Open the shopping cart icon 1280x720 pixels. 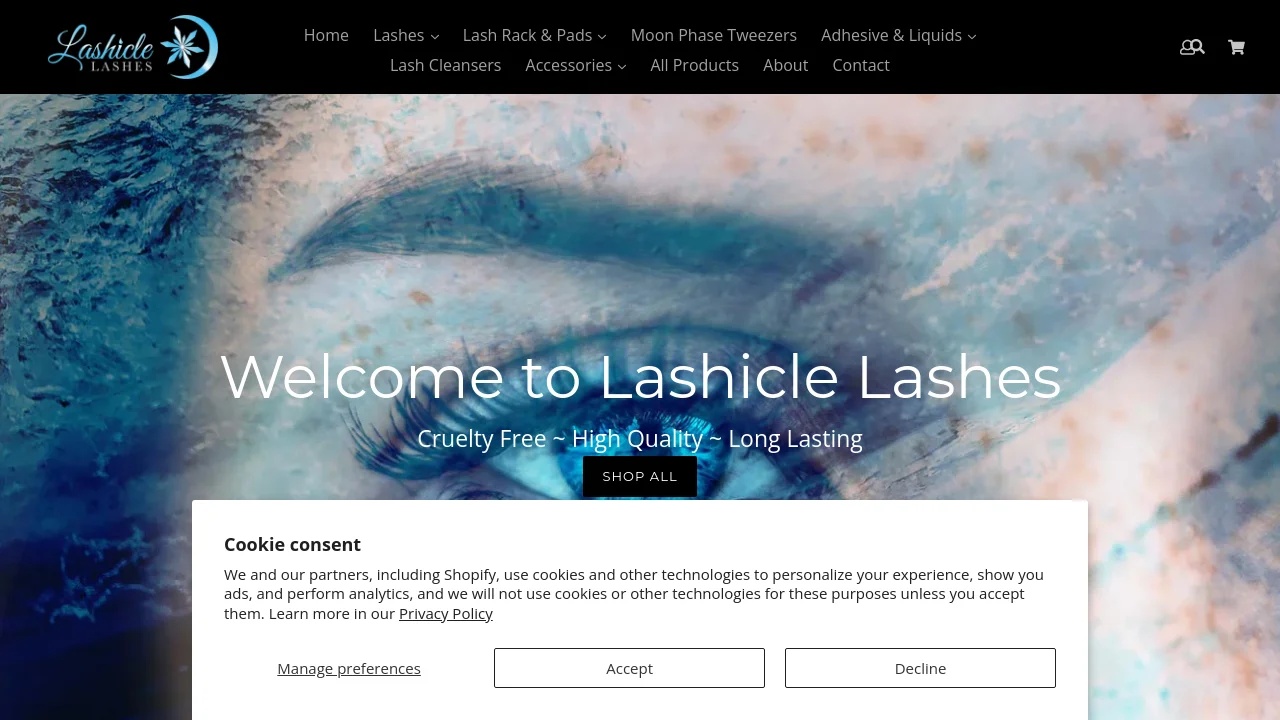(x=1236, y=47)
